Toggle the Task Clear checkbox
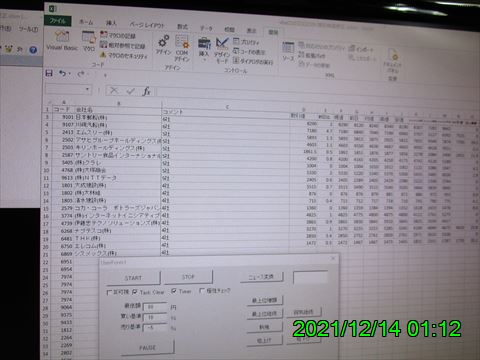Screen dimensions: 480x360 tap(134, 292)
